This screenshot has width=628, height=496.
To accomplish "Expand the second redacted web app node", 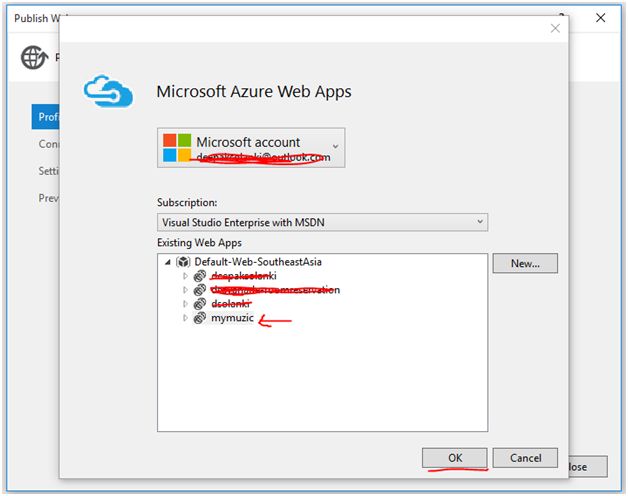I will [185, 290].
